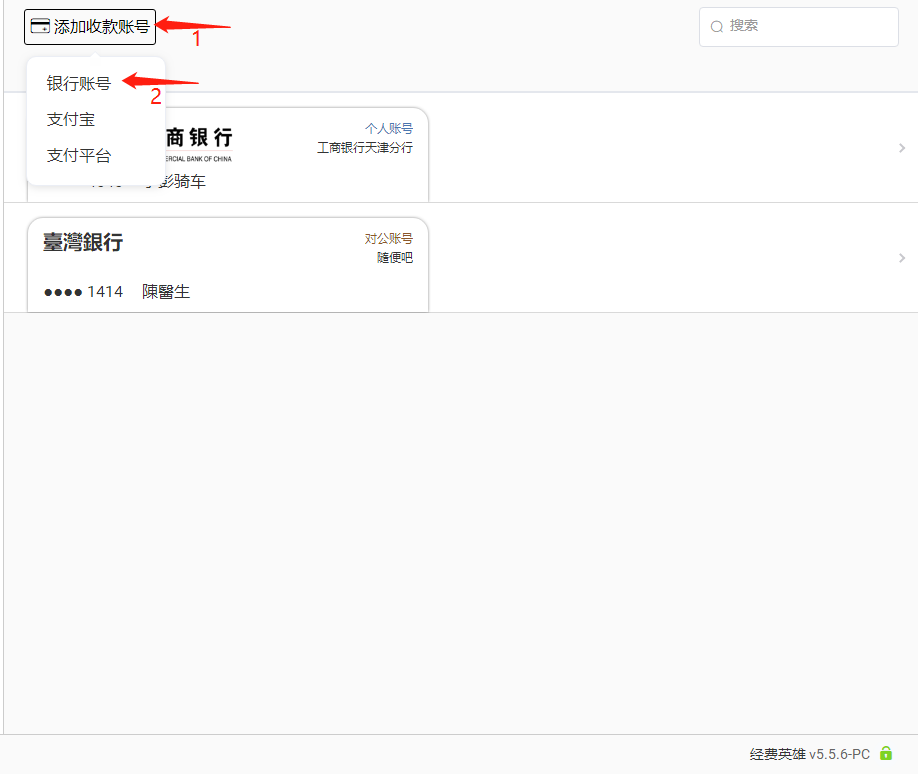This screenshot has height=775, width=918.
Task: Click the 经费英雄 v5.5.6-PC version text
Action: [x=809, y=754]
